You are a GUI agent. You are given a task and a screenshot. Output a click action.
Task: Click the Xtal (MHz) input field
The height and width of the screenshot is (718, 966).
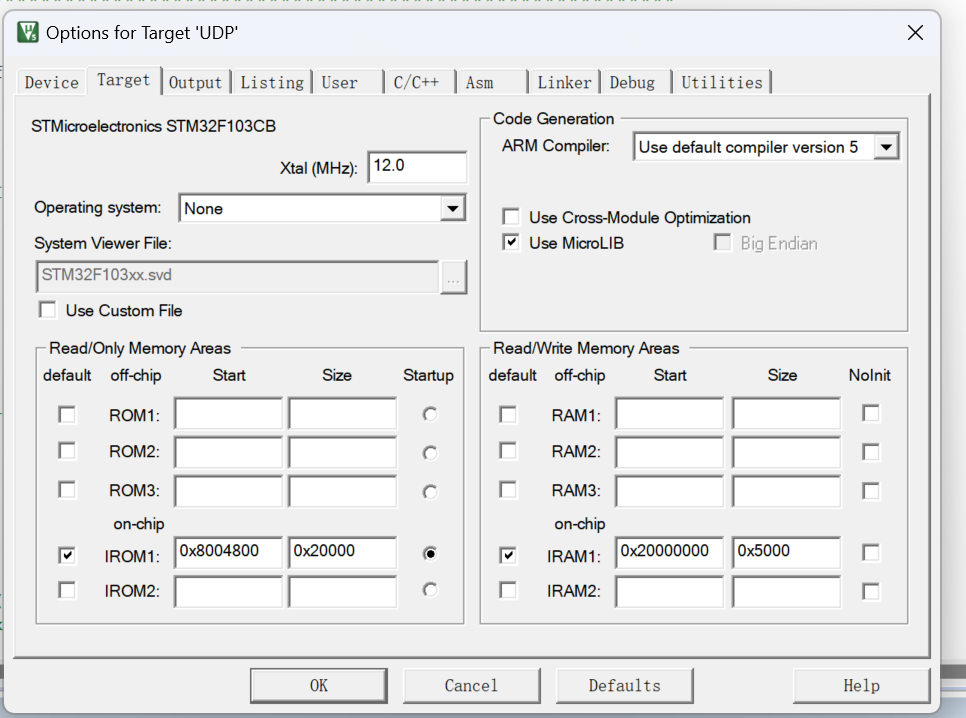point(417,166)
